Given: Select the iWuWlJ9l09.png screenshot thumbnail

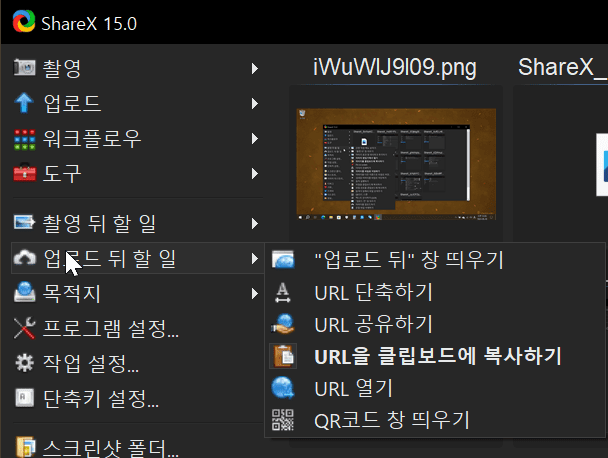Looking at the screenshot, I should (x=396, y=164).
